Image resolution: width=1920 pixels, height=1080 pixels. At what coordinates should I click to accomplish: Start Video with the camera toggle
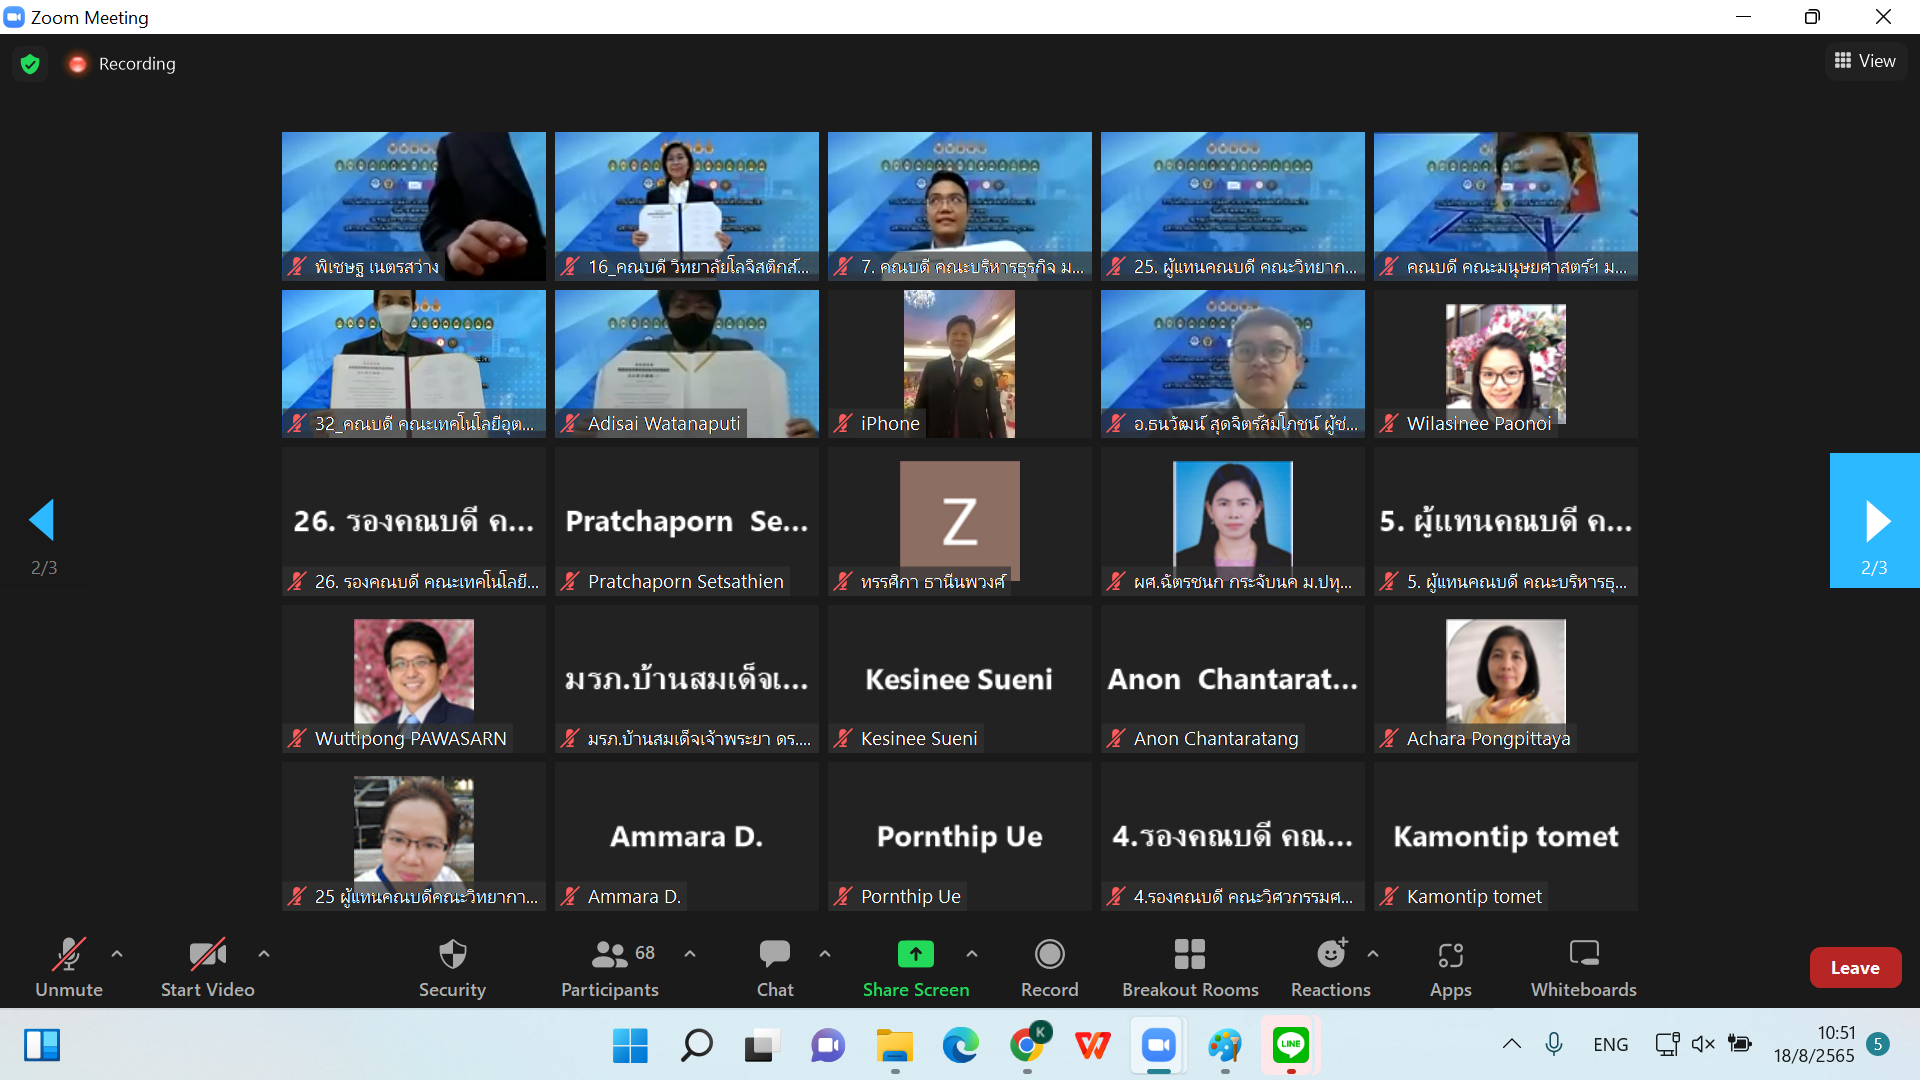tap(207, 966)
